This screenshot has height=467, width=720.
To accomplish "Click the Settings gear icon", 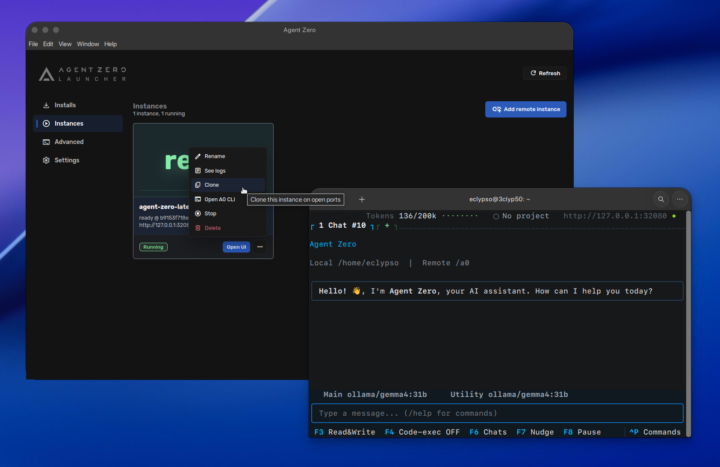I will [46, 160].
